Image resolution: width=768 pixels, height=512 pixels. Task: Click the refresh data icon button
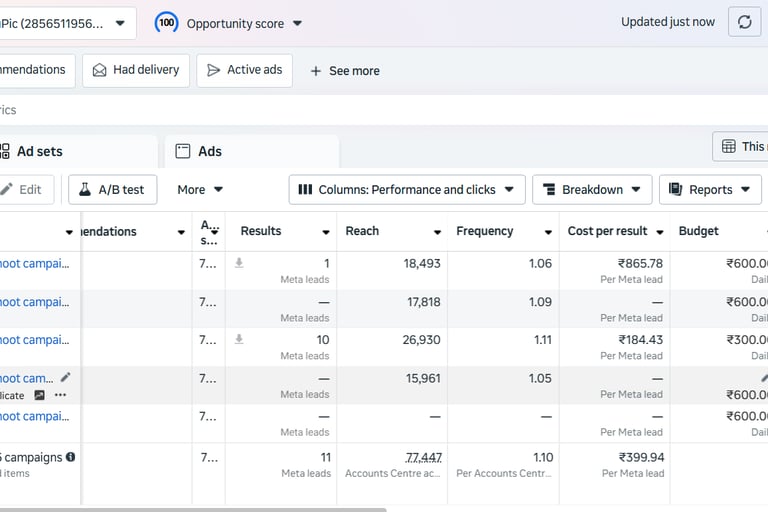745,22
